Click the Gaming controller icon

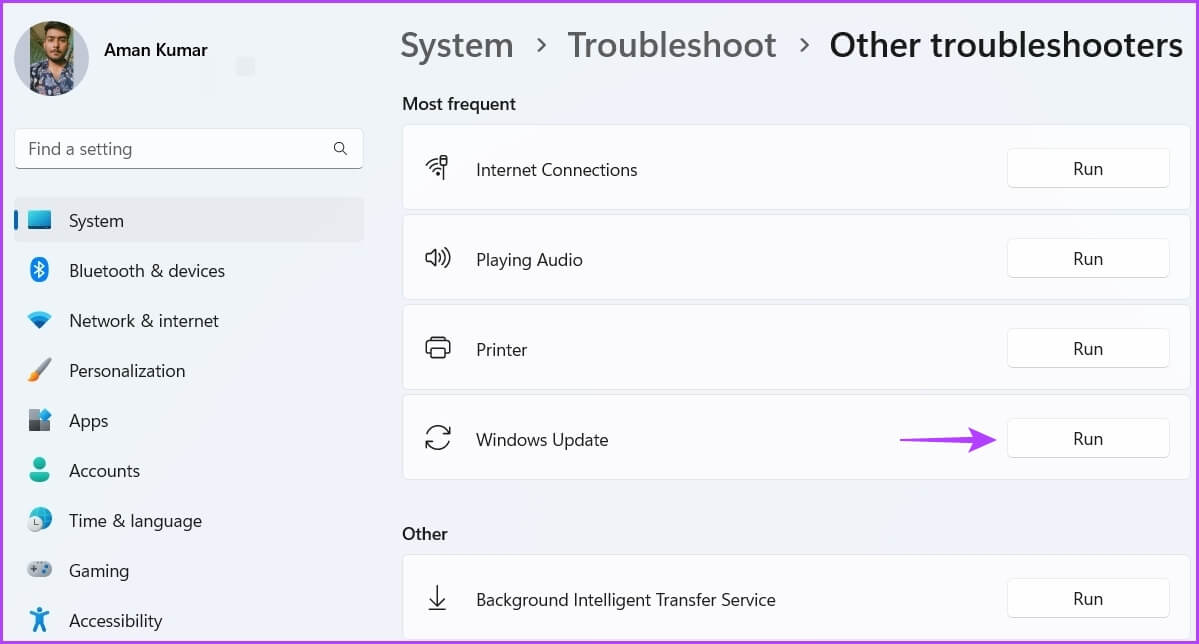coord(40,569)
